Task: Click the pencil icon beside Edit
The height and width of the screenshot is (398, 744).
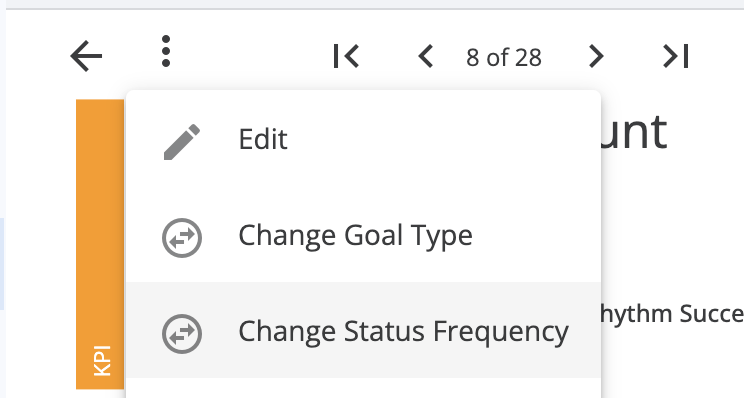Action: (x=182, y=142)
